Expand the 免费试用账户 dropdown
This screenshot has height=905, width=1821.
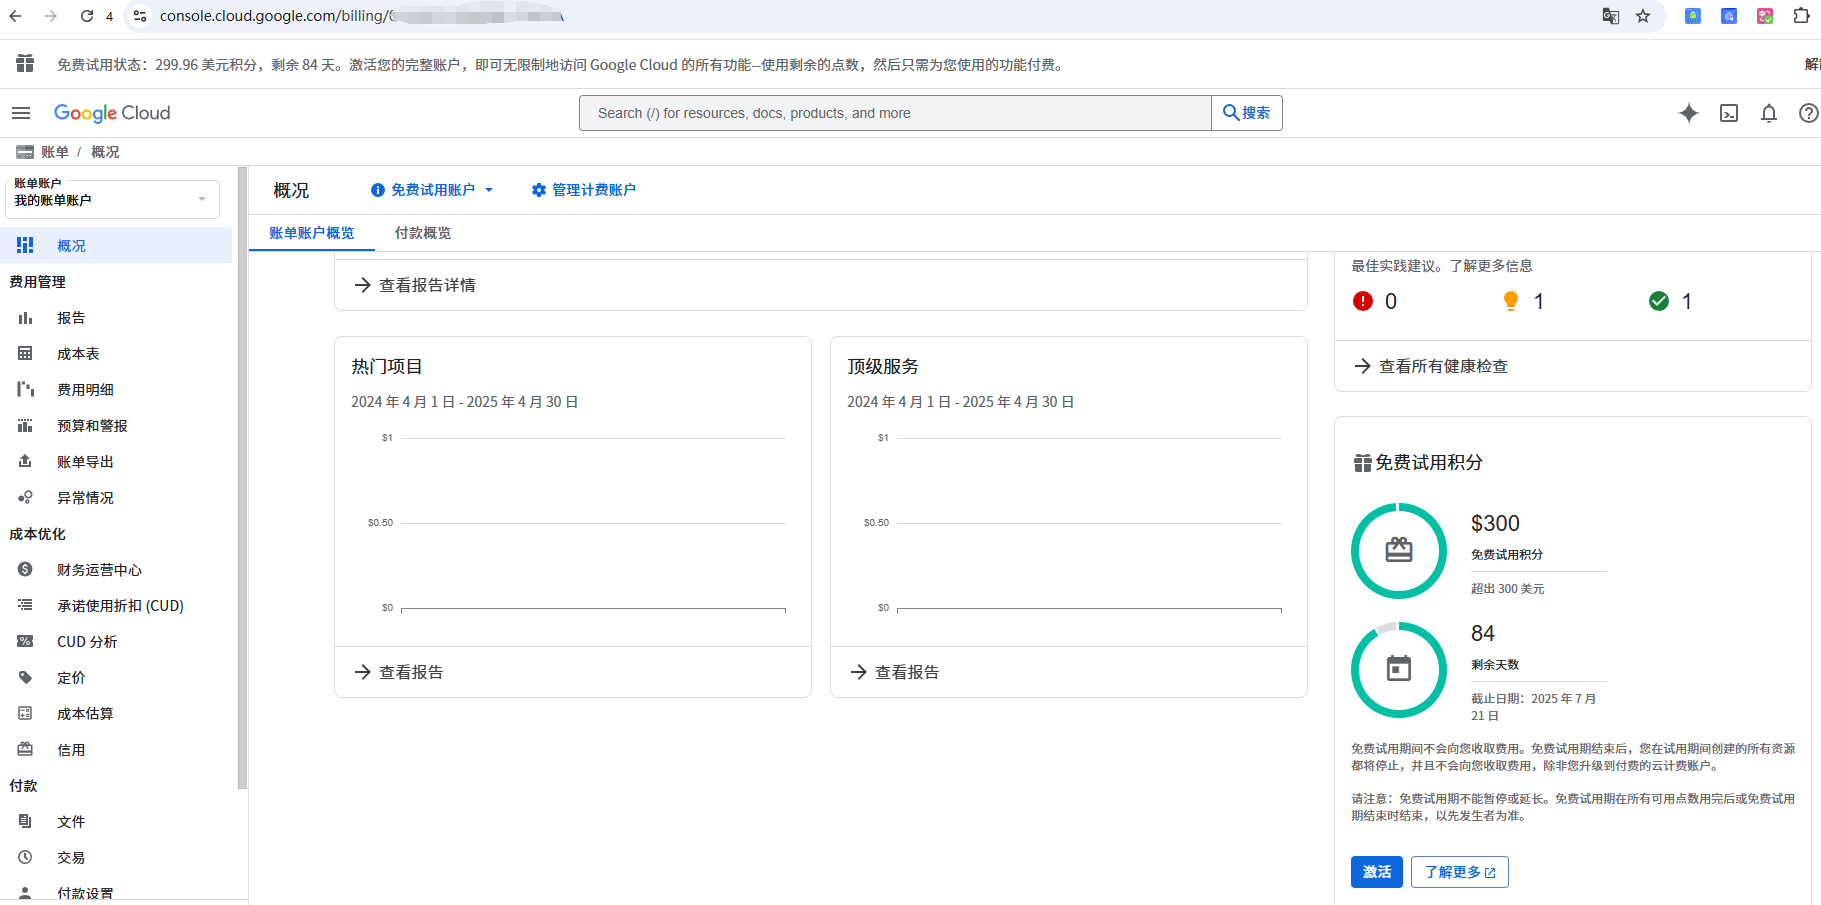tap(432, 190)
